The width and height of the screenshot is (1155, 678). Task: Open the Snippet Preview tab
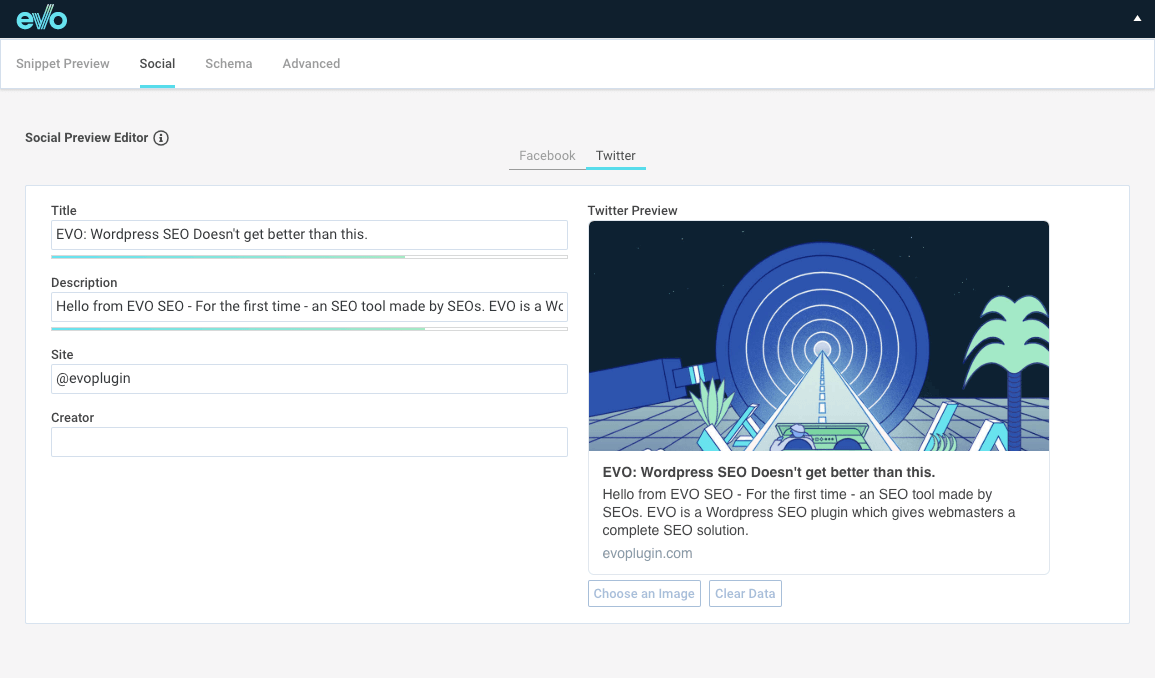pos(63,63)
